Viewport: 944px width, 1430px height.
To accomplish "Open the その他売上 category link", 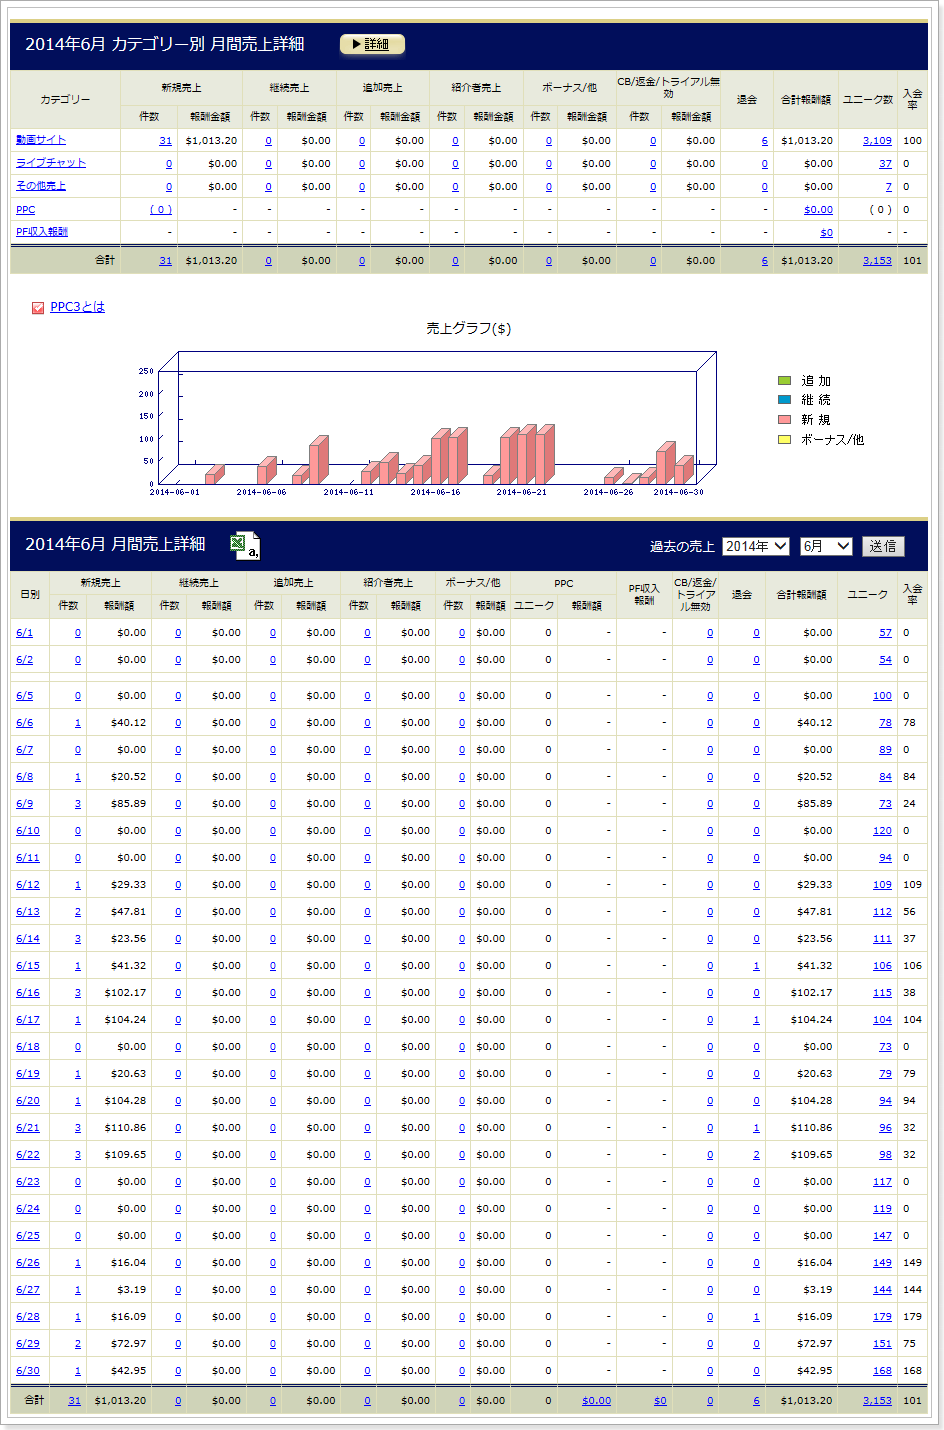I will [x=41, y=186].
